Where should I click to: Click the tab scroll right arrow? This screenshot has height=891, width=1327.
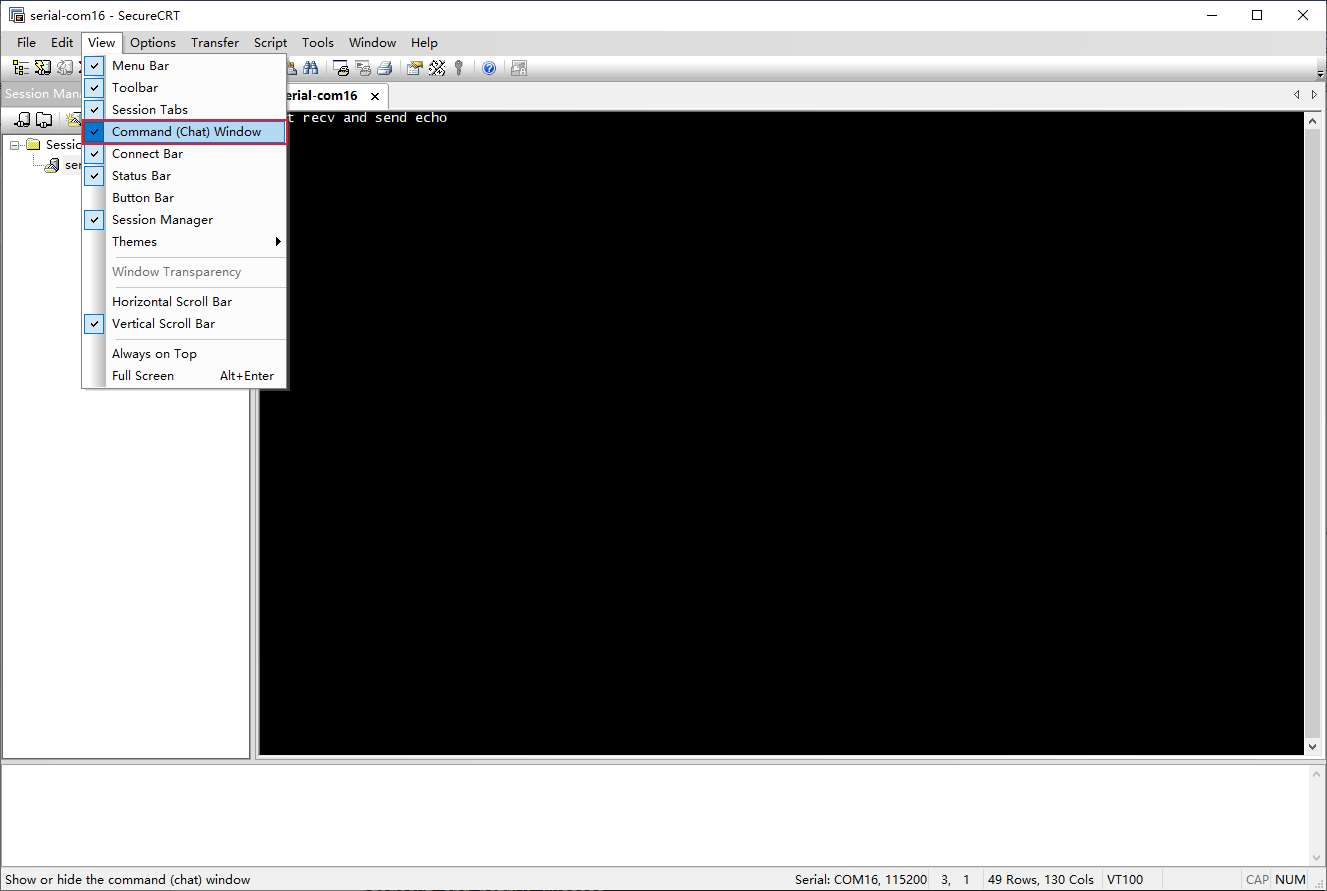[1314, 95]
